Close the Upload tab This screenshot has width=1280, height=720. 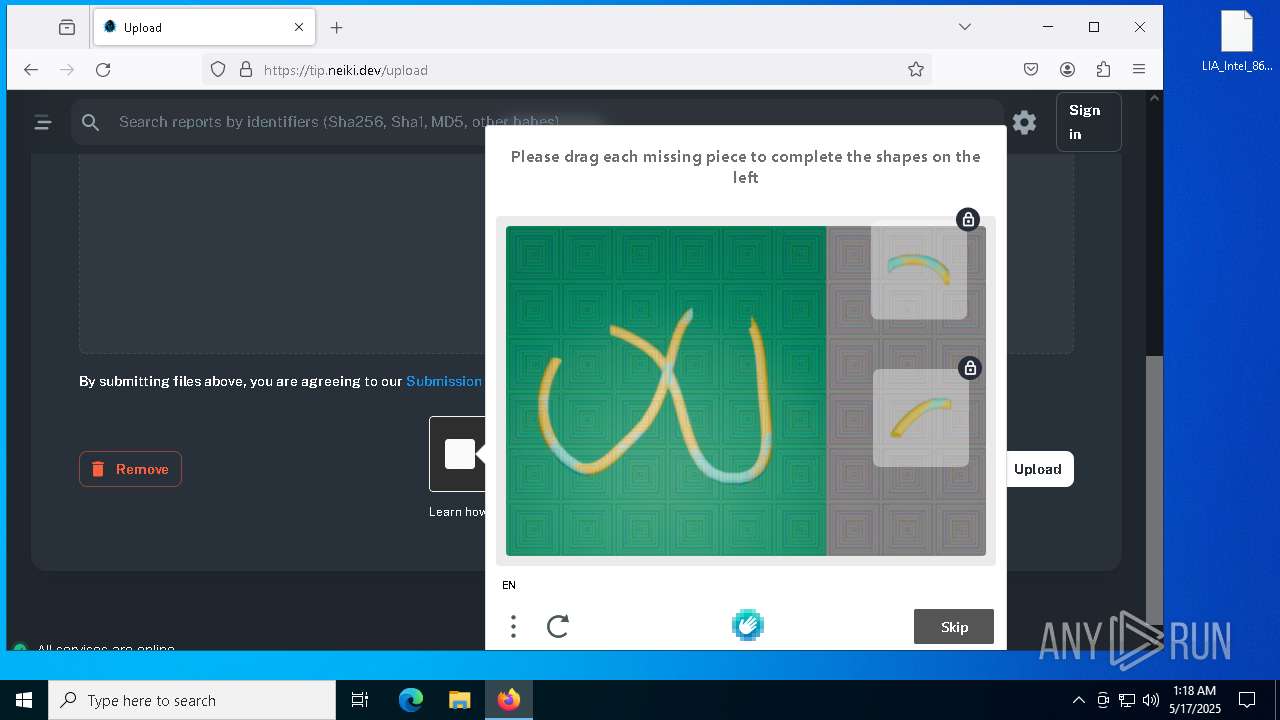point(299,27)
